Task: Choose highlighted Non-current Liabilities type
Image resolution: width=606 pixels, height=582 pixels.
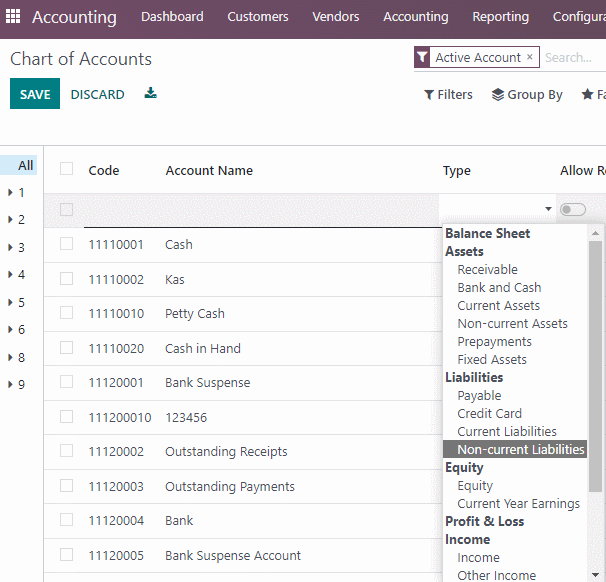Action: pyautogui.click(x=515, y=449)
